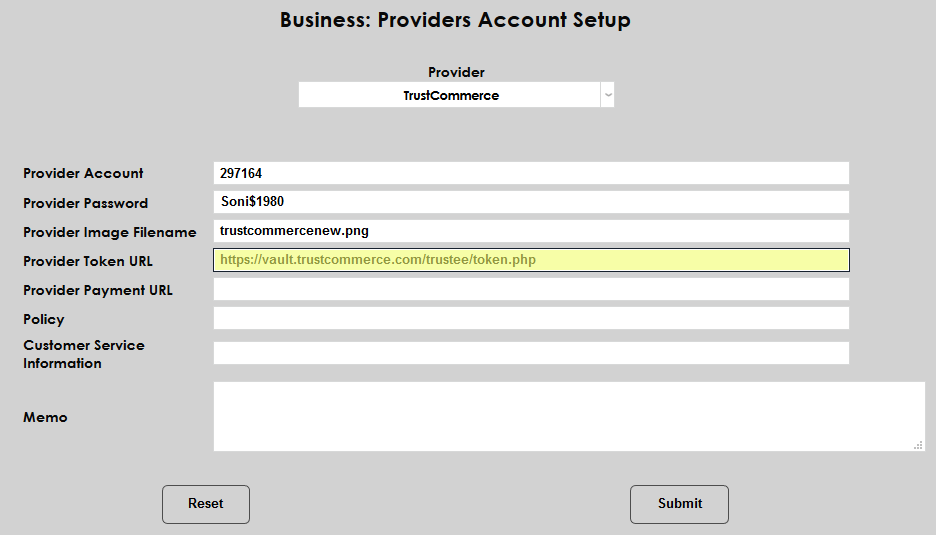Image resolution: width=936 pixels, height=535 pixels.
Task: Click the Submit button
Action: tap(679, 504)
